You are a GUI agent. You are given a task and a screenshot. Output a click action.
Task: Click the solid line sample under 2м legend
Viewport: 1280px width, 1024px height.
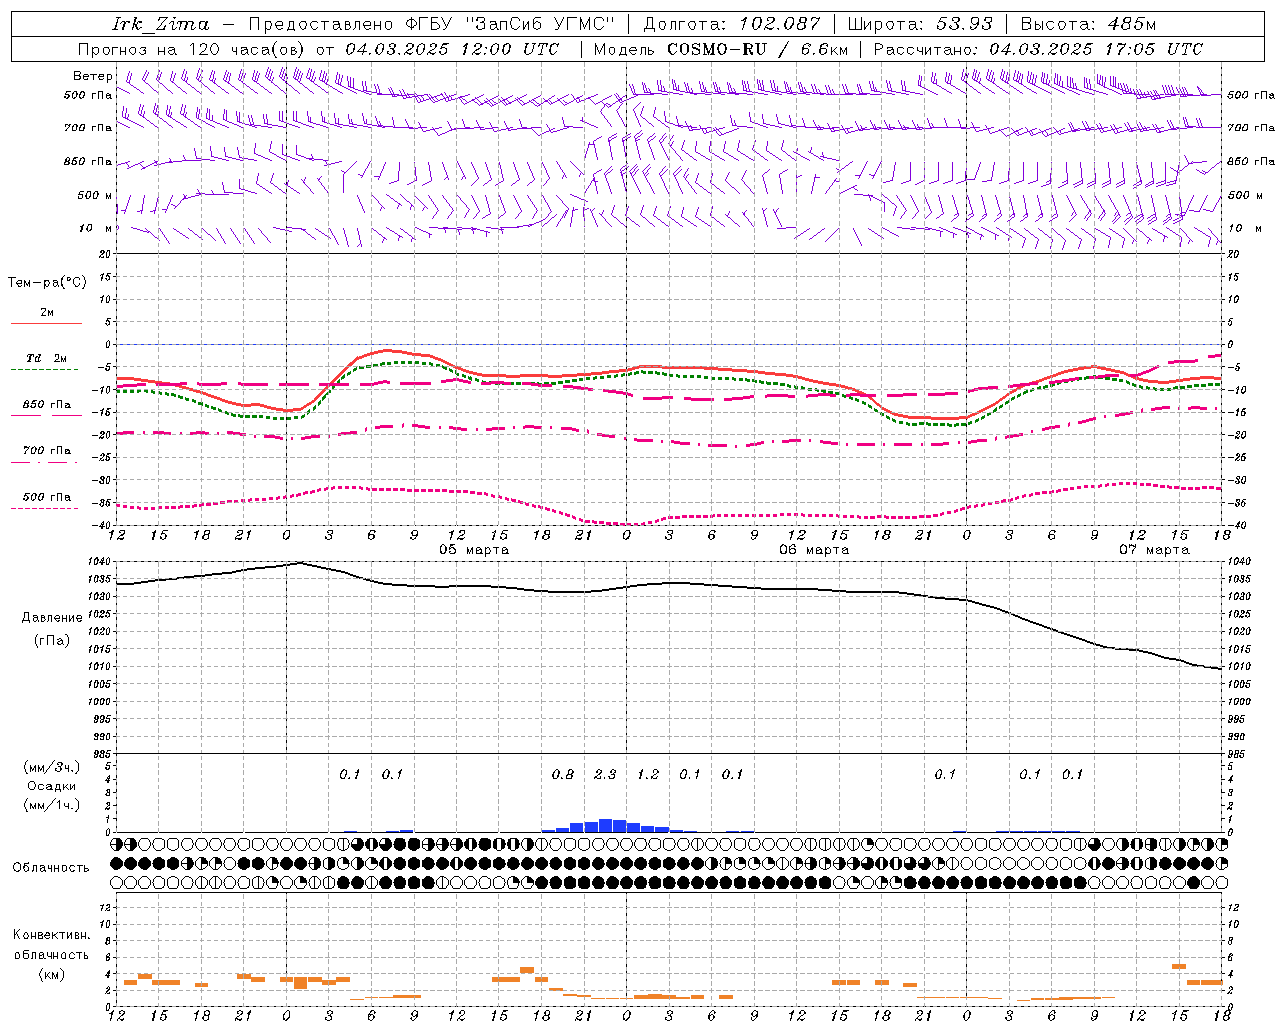[x=46, y=324]
